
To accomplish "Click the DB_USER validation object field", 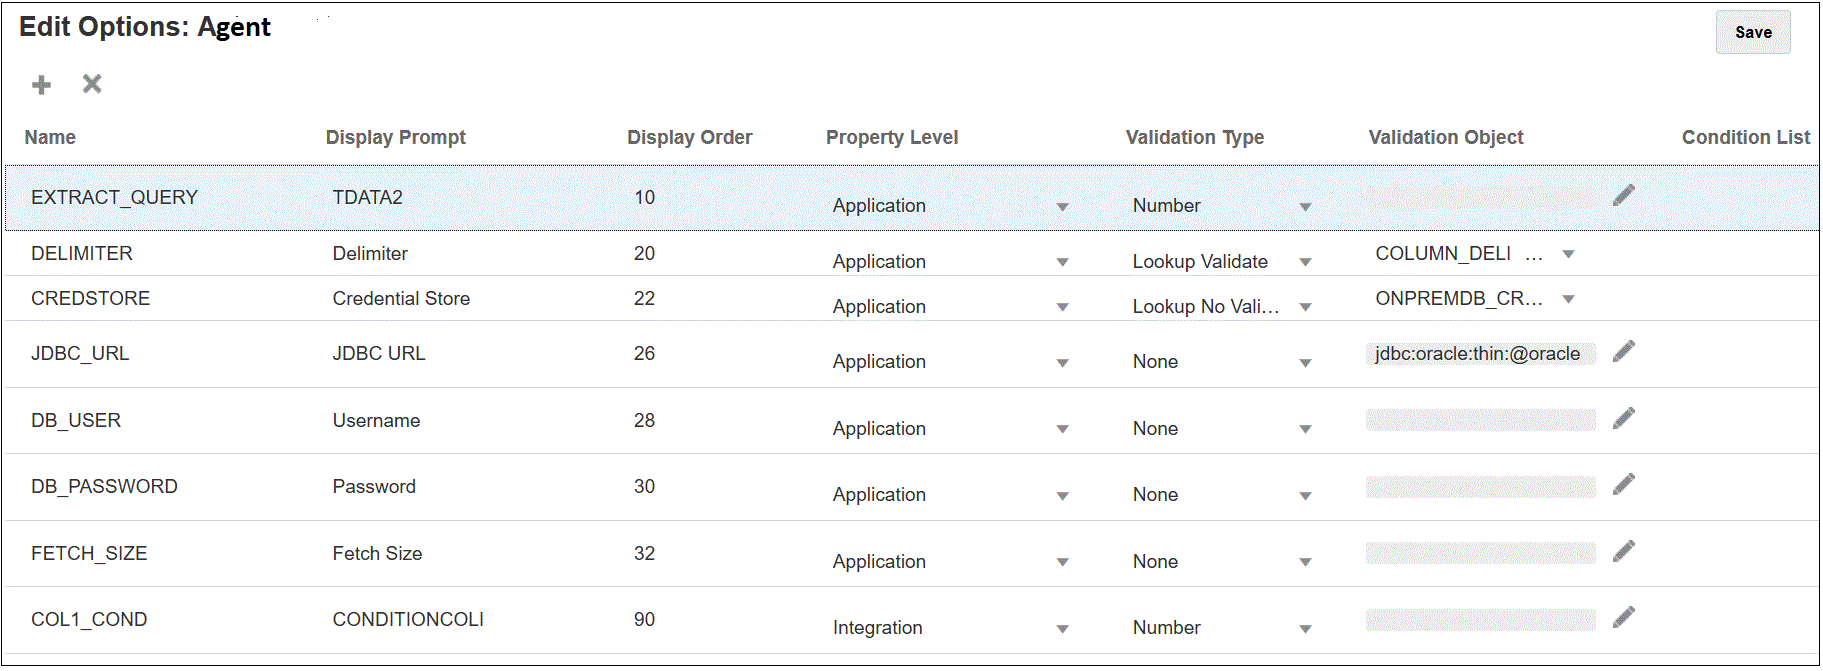I will [1479, 420].
